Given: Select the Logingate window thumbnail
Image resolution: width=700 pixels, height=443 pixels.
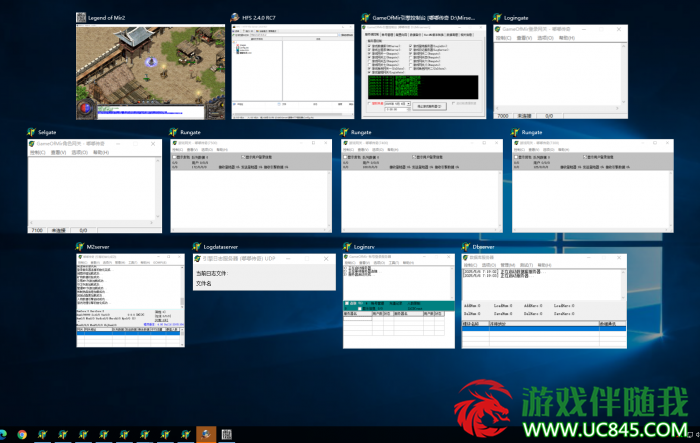Looking at the screenshot, I should tap(560, 72).
